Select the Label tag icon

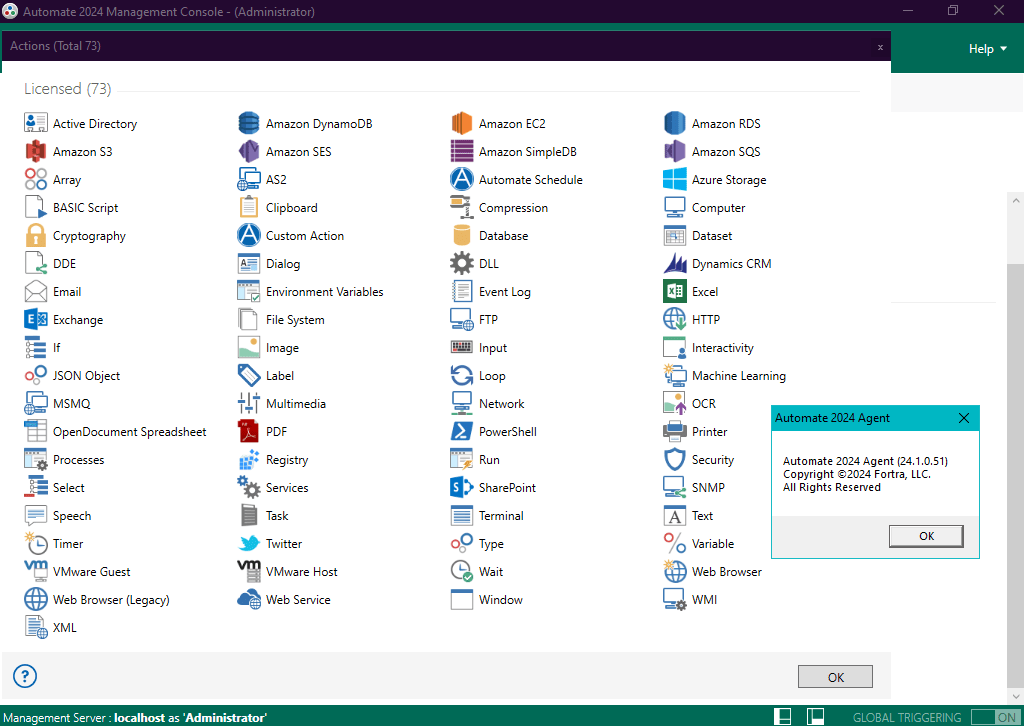click(249, 375)
